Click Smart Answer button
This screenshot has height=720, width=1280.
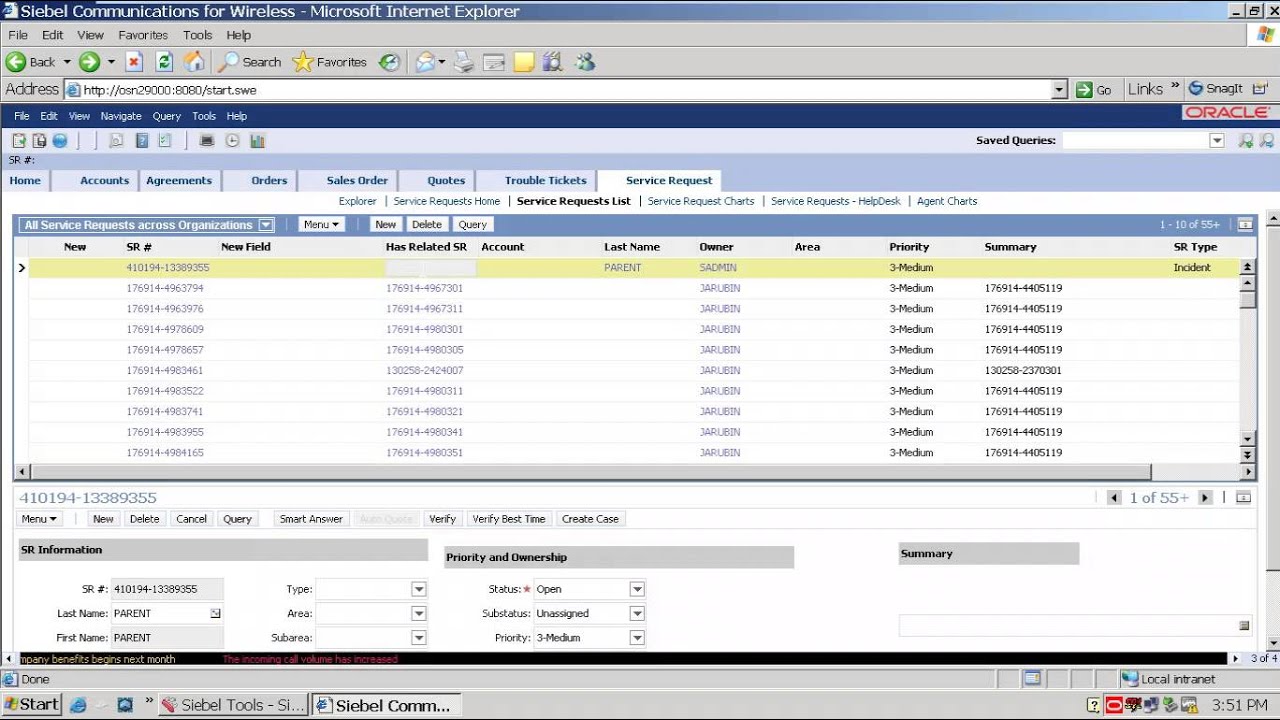(311, 519)
